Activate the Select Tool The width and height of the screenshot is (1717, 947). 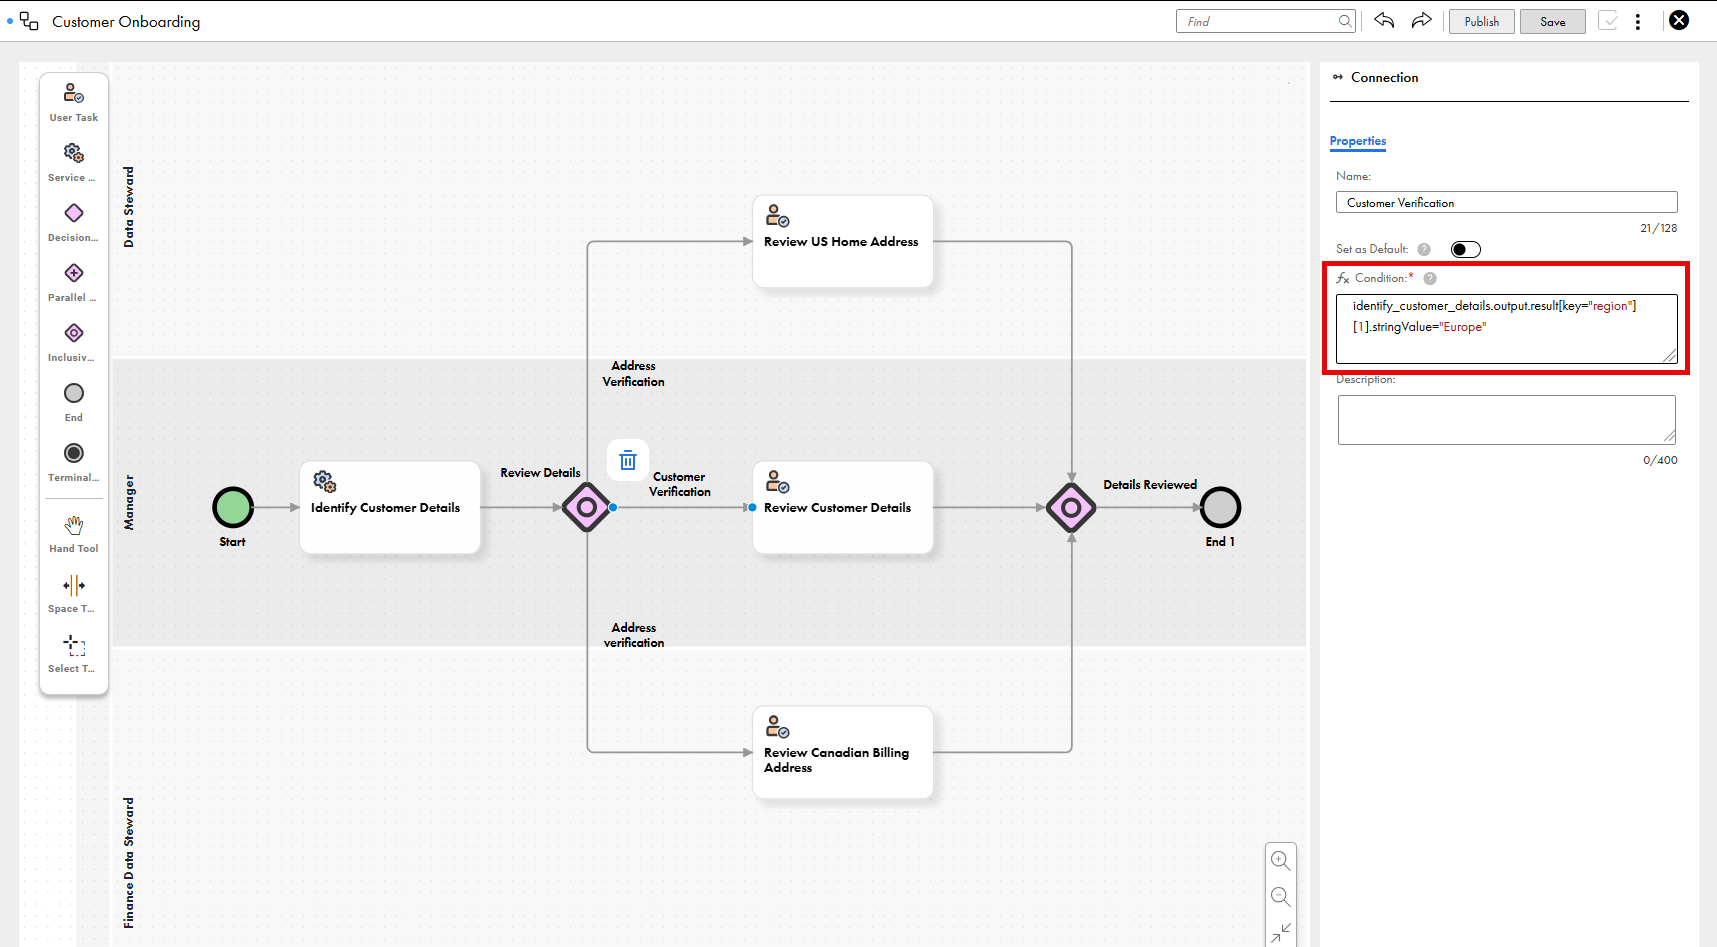coord(74,654)
